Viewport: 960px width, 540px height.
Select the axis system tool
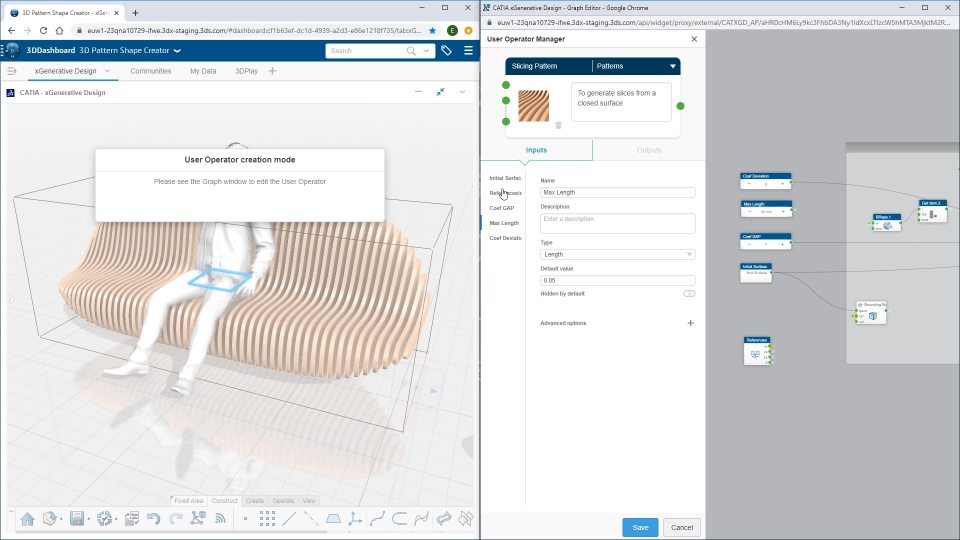[355, 519]
